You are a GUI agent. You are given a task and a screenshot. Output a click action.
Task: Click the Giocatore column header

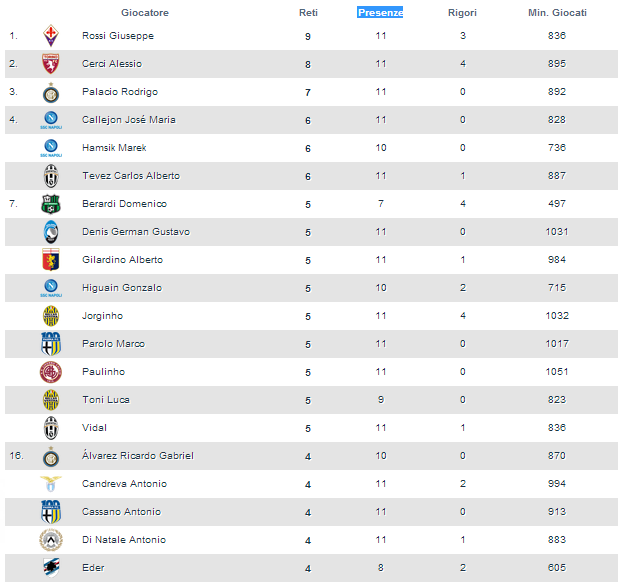tap(145, 13)
